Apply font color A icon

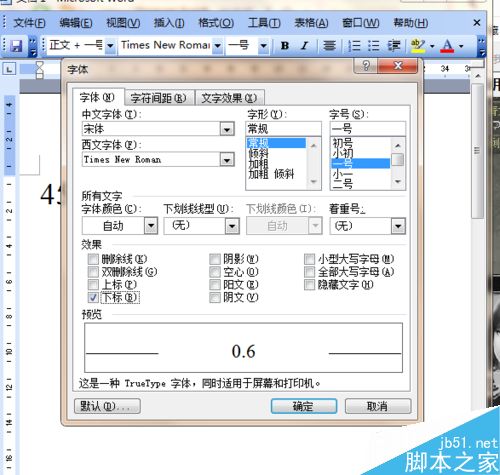pos(447,46)
